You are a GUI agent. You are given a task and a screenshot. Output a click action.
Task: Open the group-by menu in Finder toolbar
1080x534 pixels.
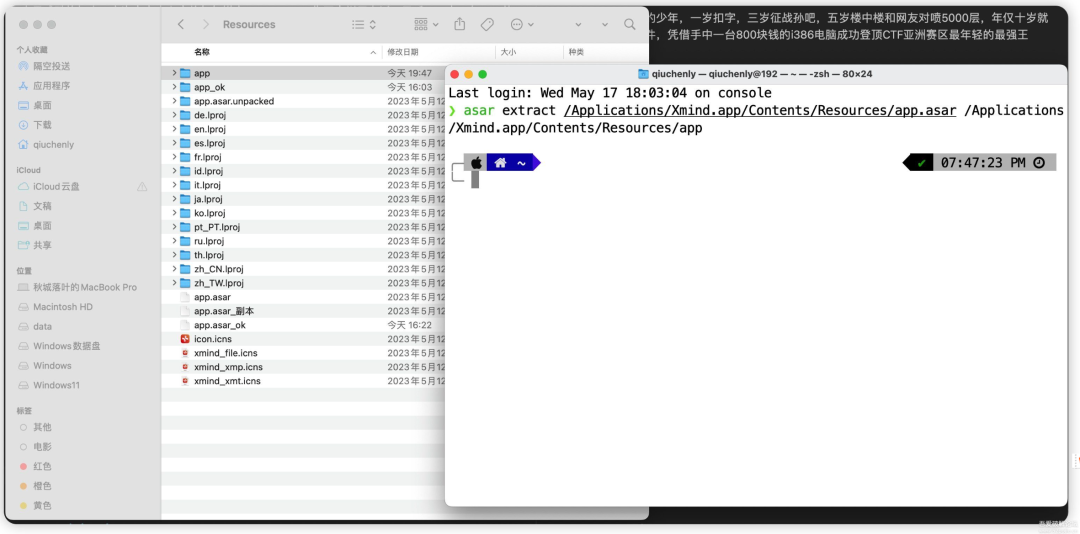[x=426, y=24]
